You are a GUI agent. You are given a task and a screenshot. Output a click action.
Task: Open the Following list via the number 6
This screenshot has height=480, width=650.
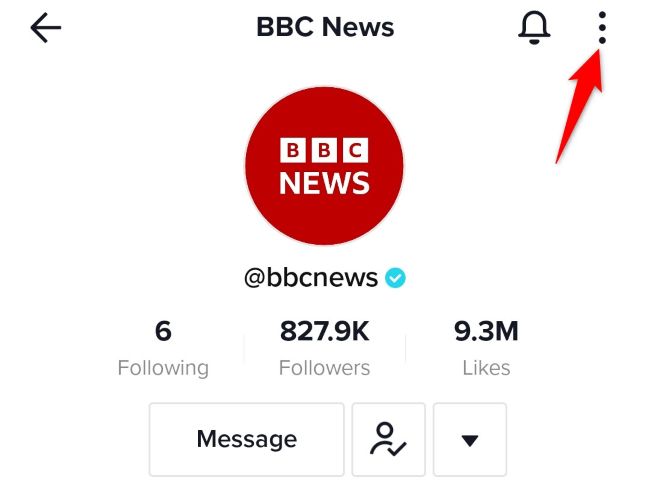pyautogui.click(x=163, y=331)
